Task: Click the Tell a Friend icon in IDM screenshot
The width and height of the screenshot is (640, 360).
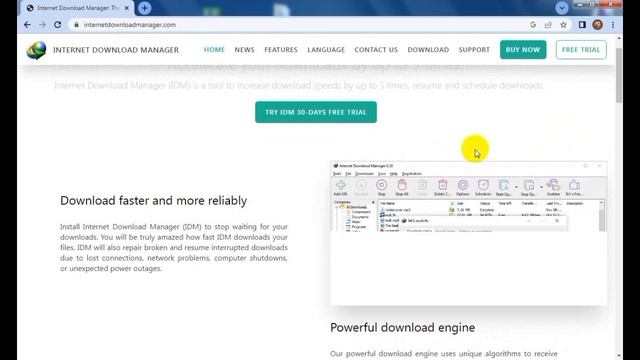Action: tap(574, 187)
